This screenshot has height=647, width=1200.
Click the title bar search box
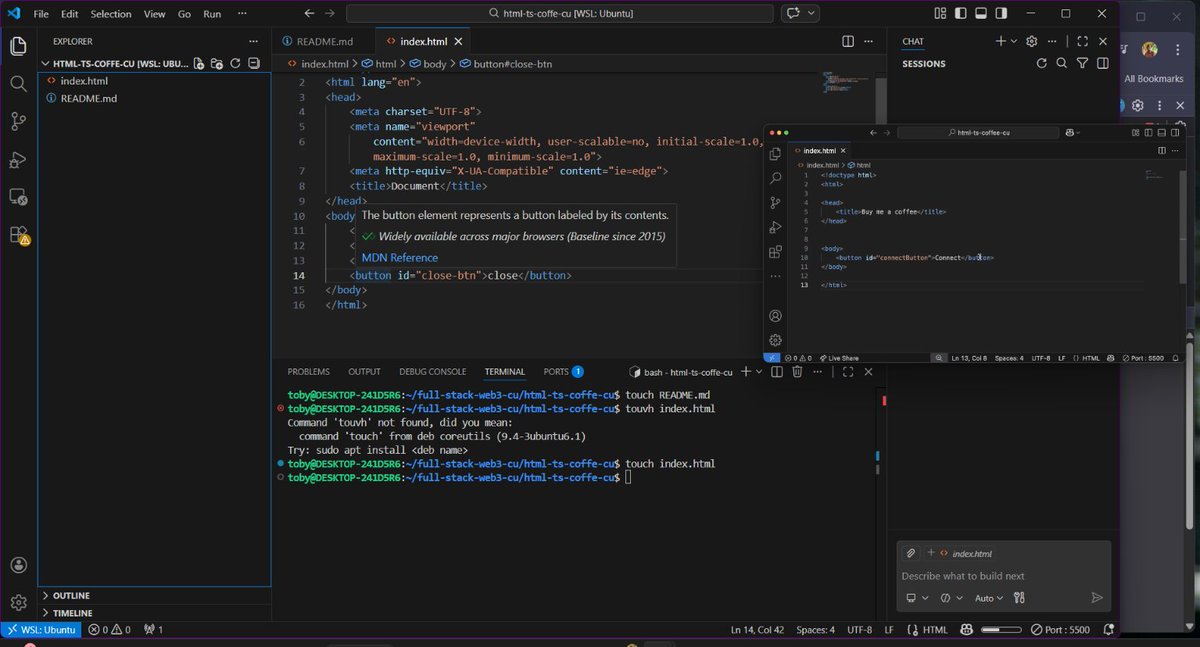click(562, 14)
